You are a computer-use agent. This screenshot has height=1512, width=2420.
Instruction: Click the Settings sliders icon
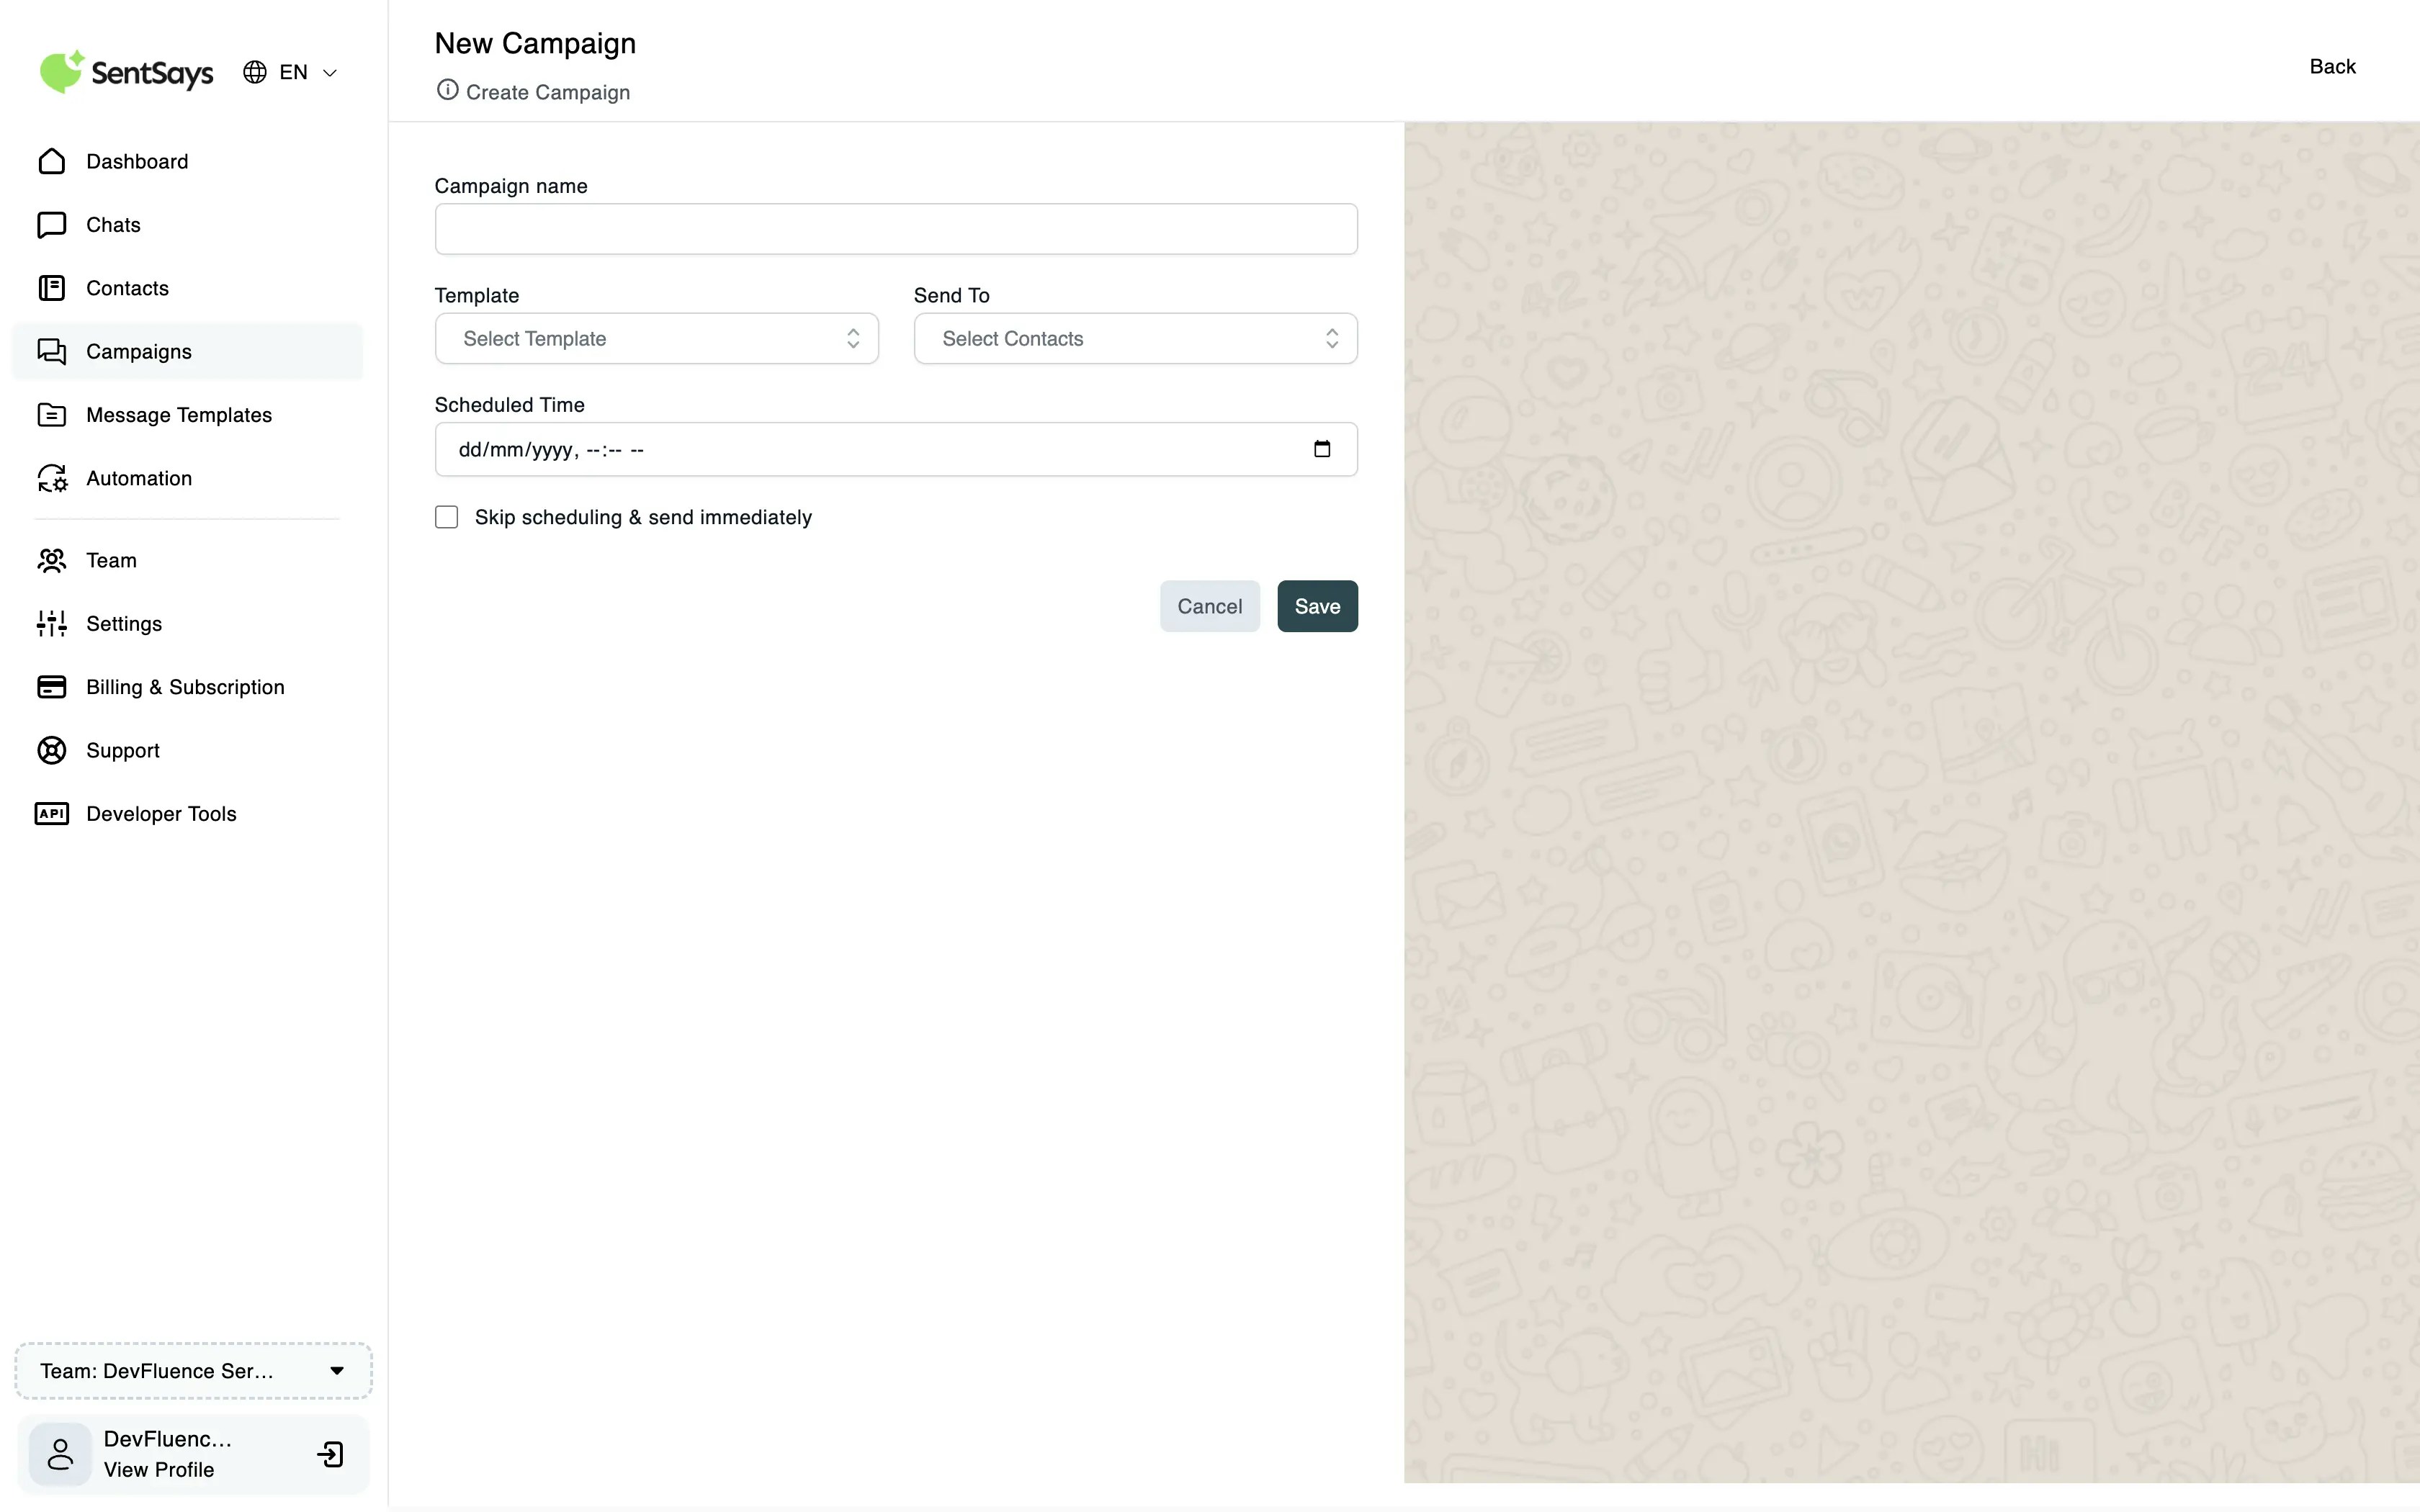pos(52,624)
